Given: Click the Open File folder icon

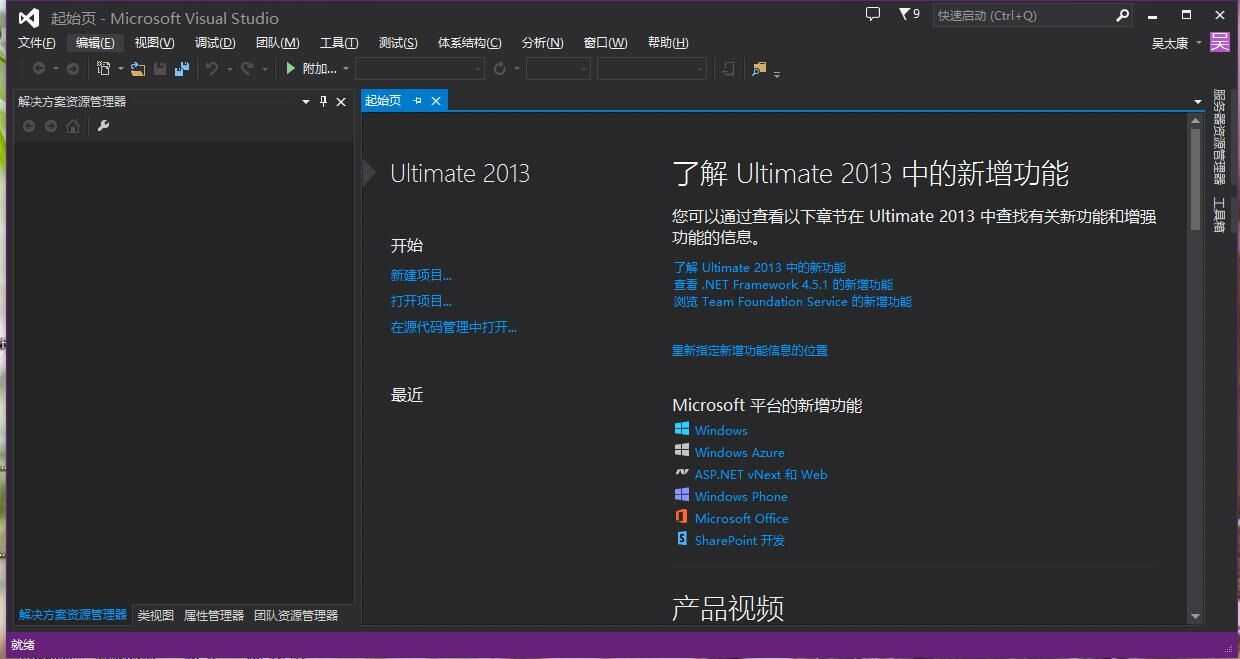Looking at the screenshot, I should click(x=138, y=69).
